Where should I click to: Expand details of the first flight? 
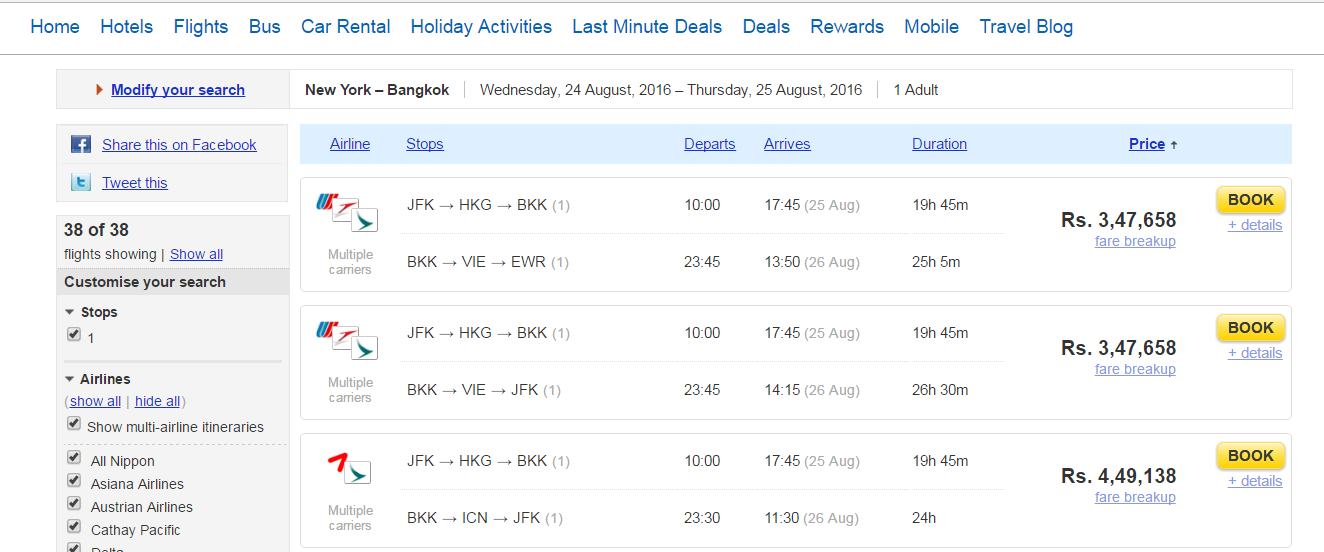point(1255,225)
